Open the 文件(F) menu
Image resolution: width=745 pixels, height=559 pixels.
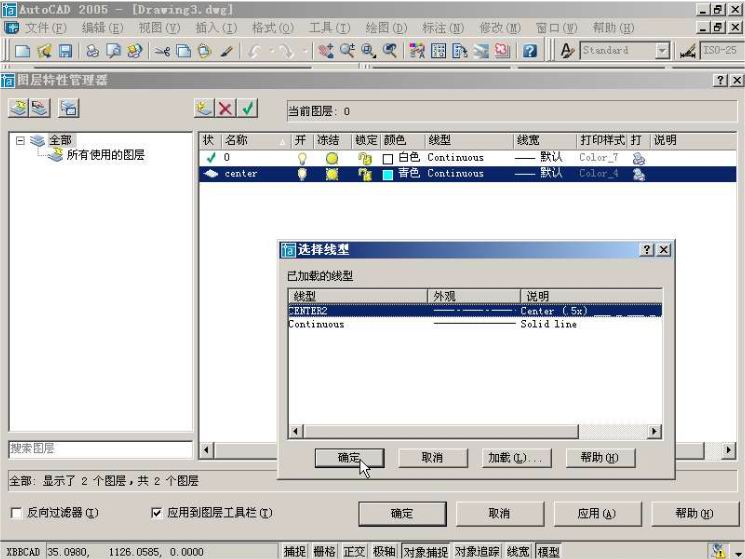pos(45,28)
